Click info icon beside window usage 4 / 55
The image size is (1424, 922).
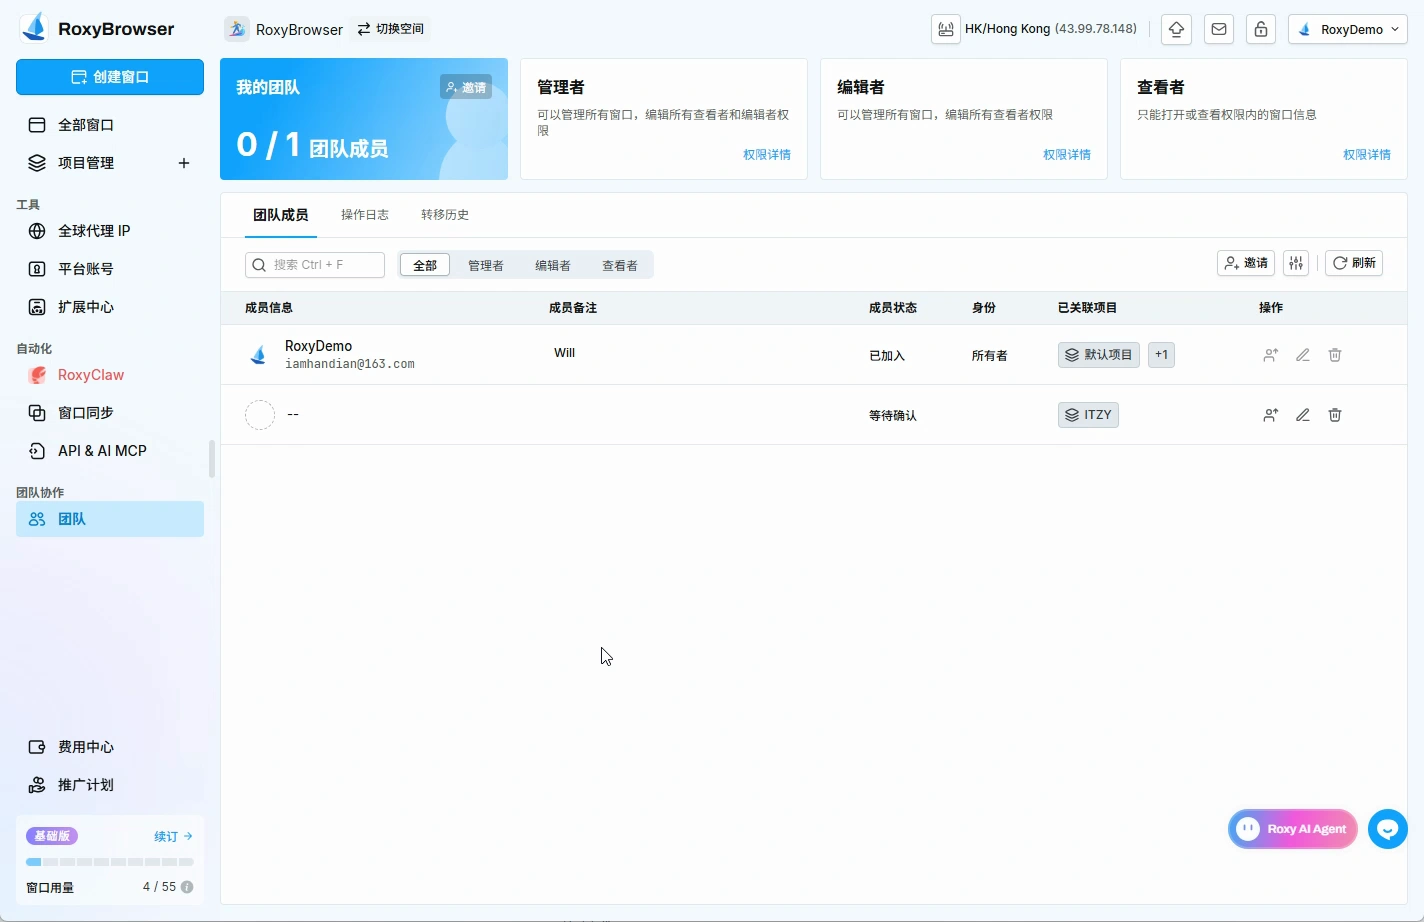(x=187, y=887)
